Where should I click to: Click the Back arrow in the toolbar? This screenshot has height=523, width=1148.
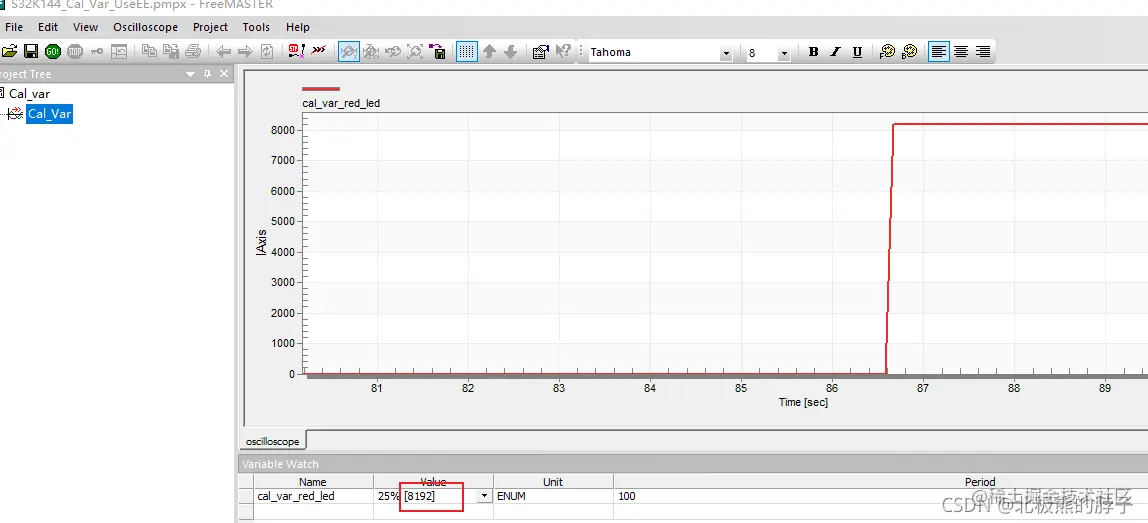pyautogui.click(x=224, y=51)
